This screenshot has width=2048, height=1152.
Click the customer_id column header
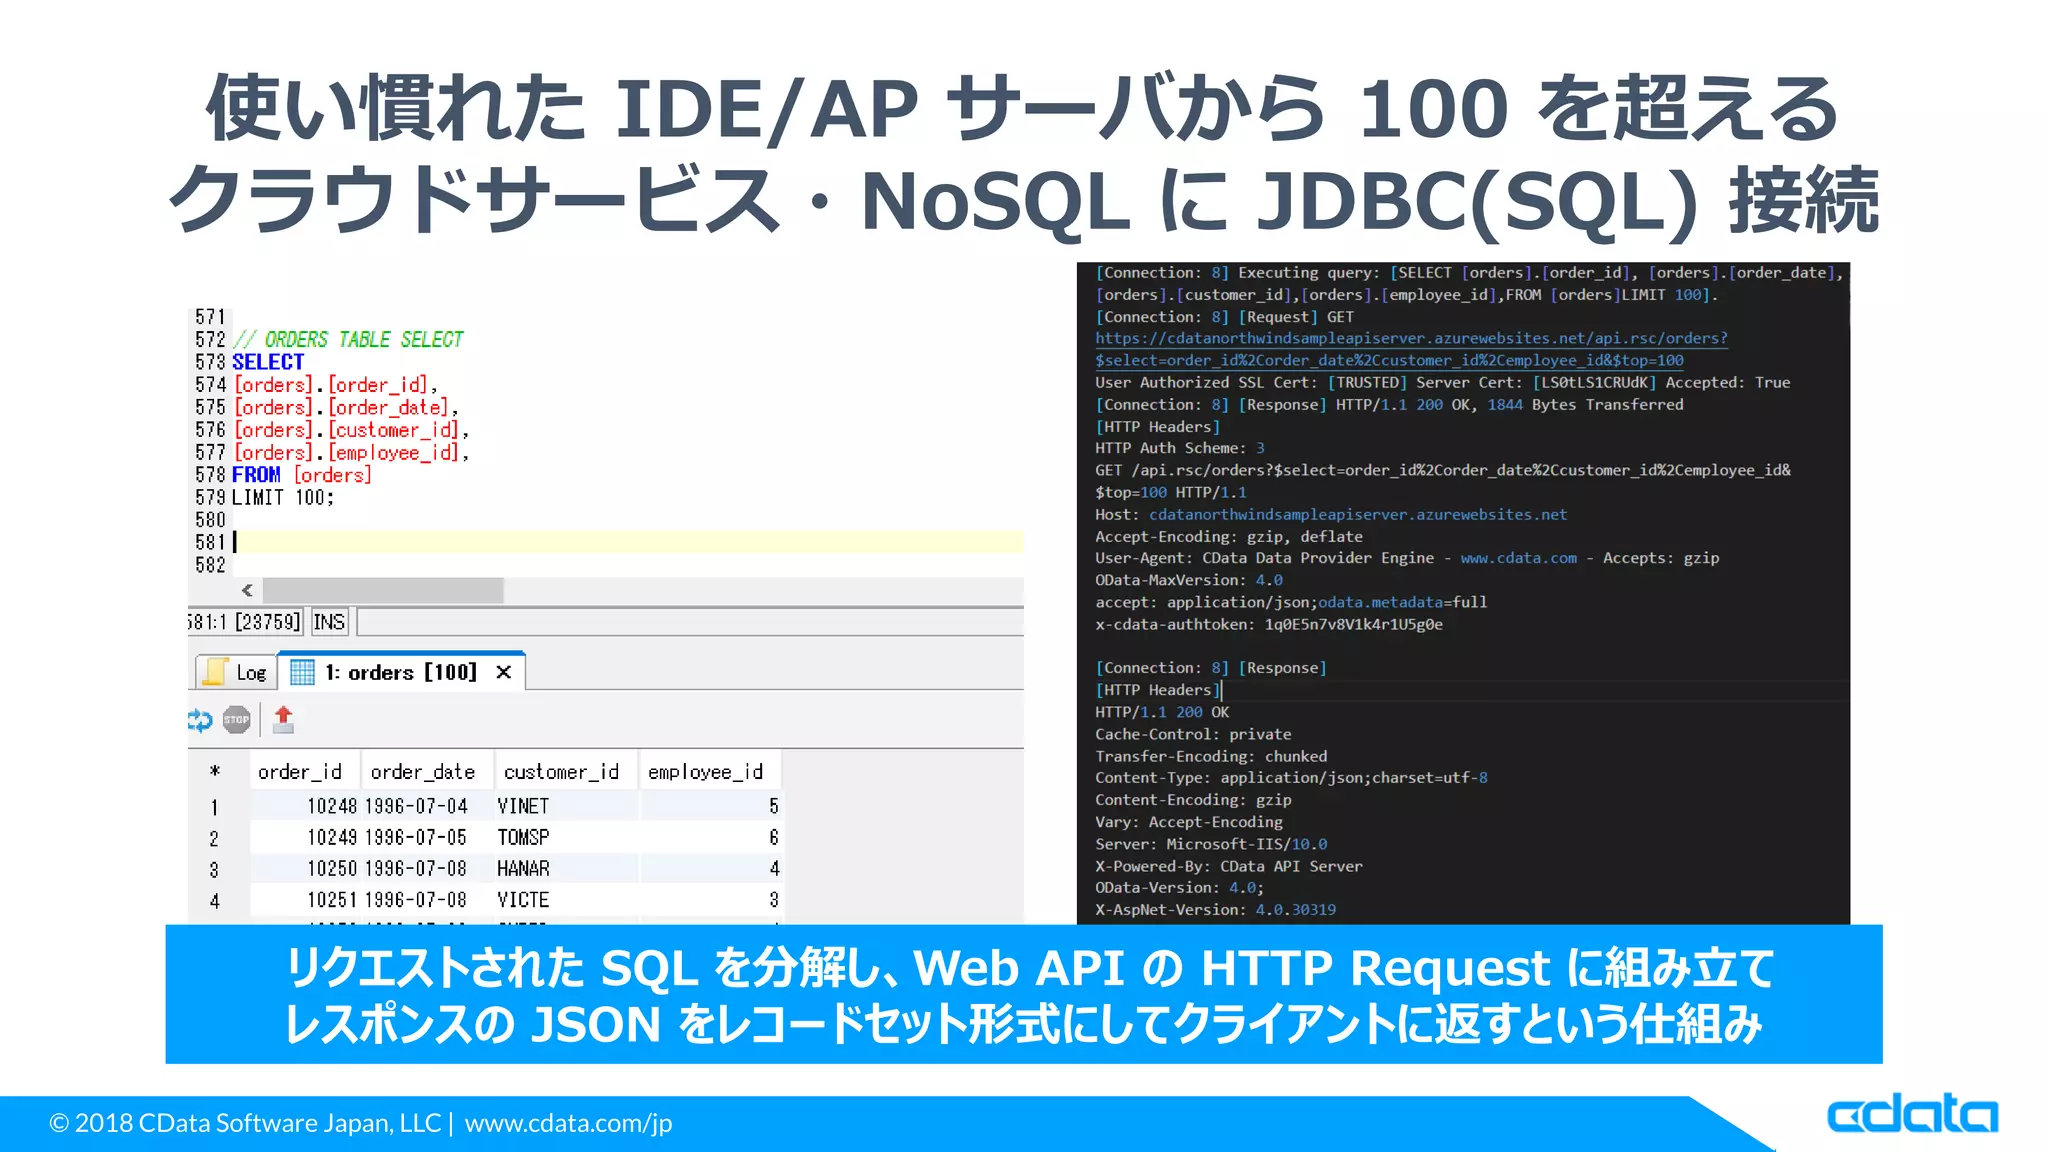561,771
